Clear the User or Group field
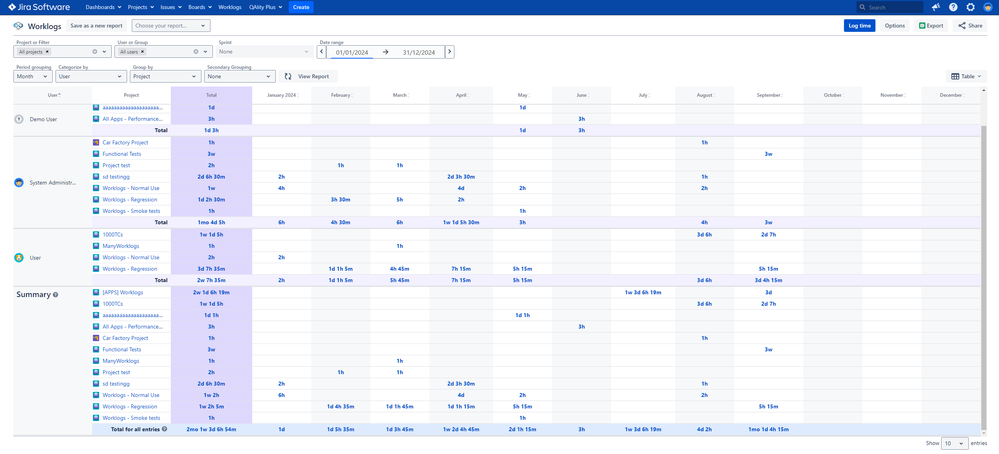This screenshot has height=454, width=999. coord(196,52)
